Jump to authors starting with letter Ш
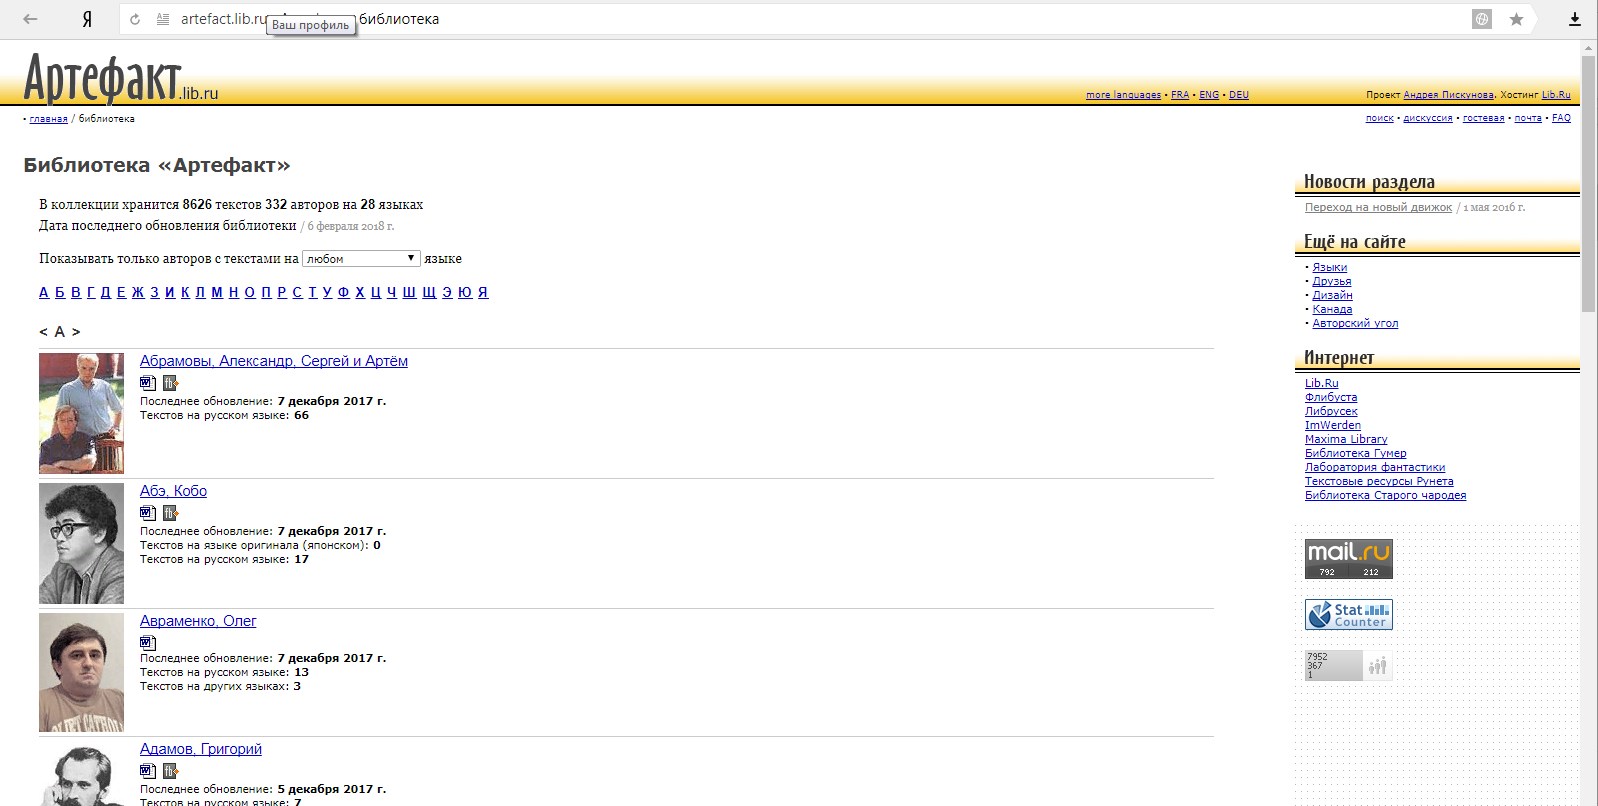 coord(409,292)
